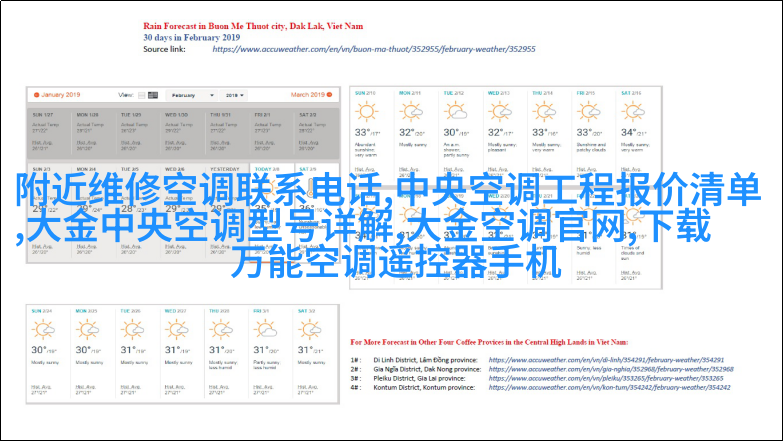Click the 'Di Linh District, Lâm Đồng province' label
This screenshot has width=784, height=442.
click(426, 360)
